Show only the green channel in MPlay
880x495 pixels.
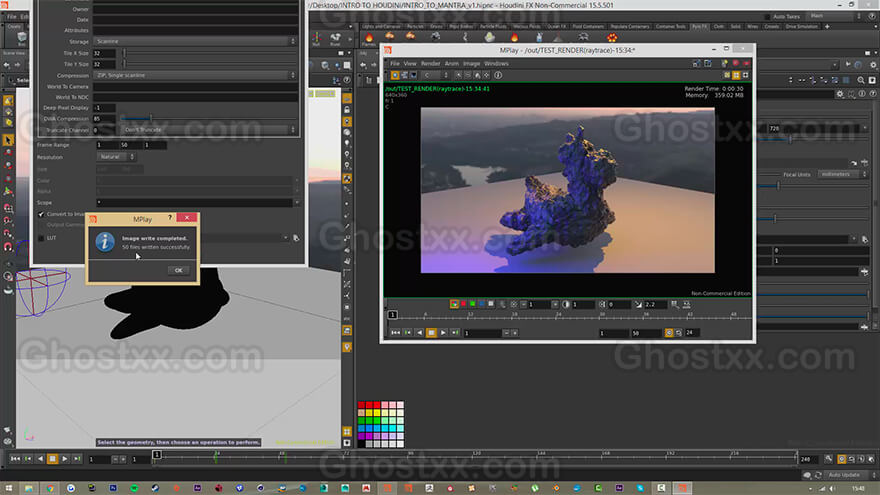coord(473,304)
